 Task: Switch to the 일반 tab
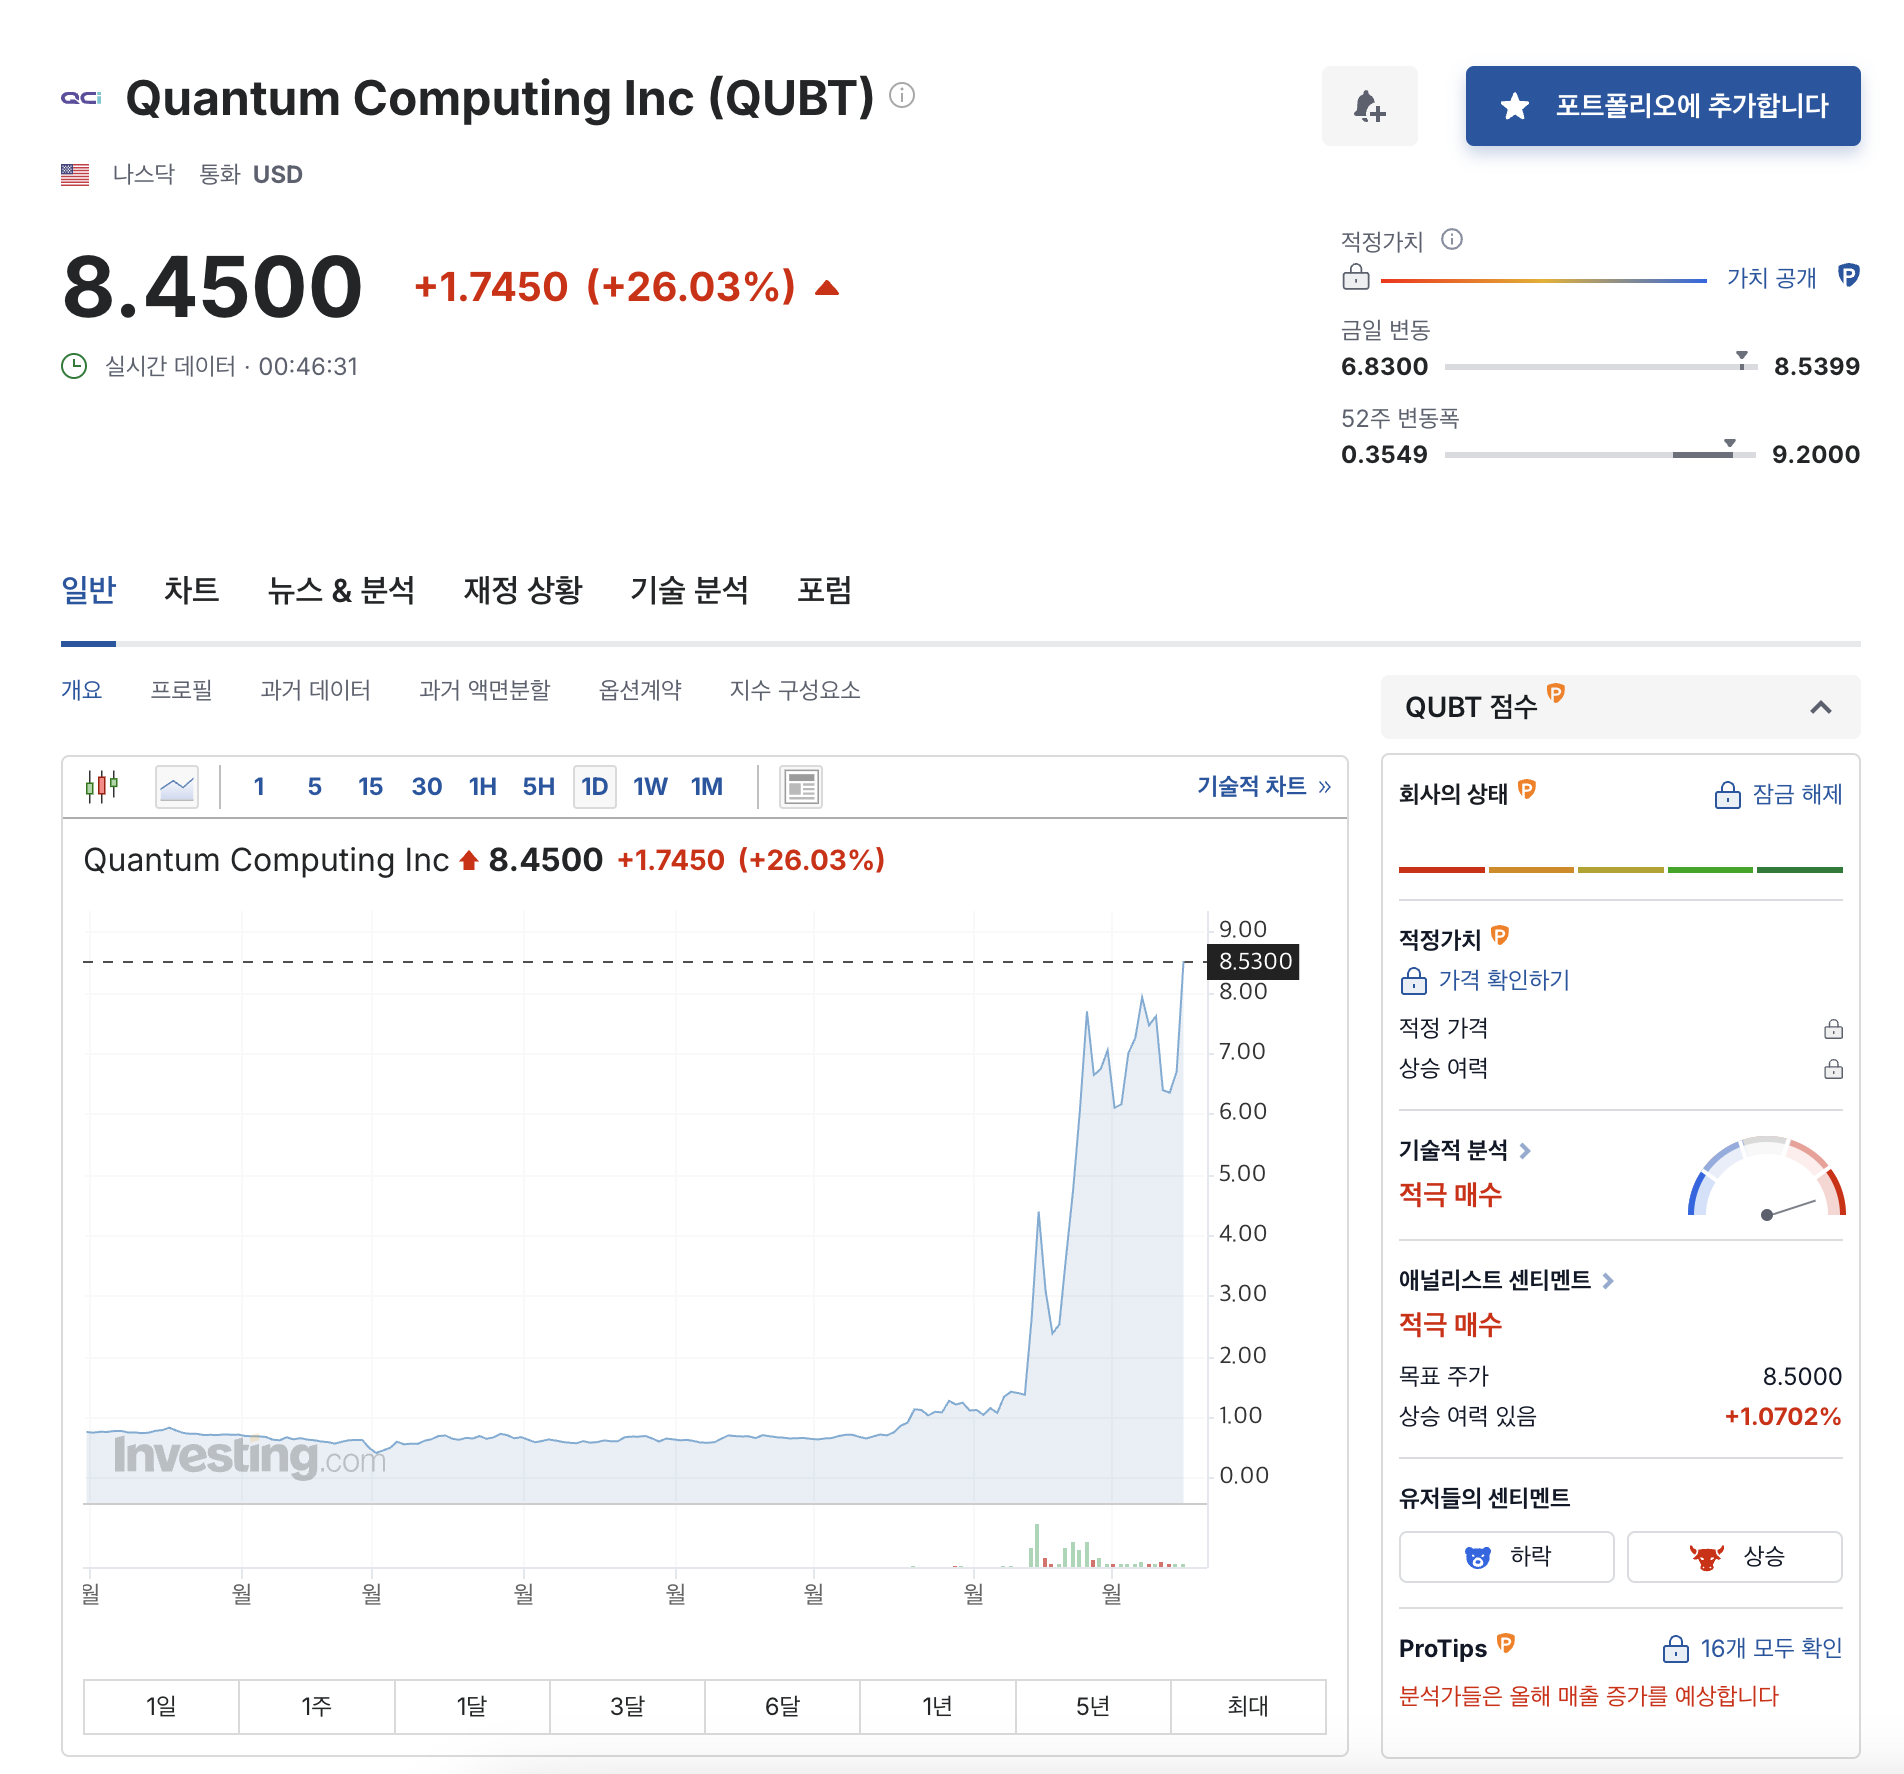tap(89, 590)
